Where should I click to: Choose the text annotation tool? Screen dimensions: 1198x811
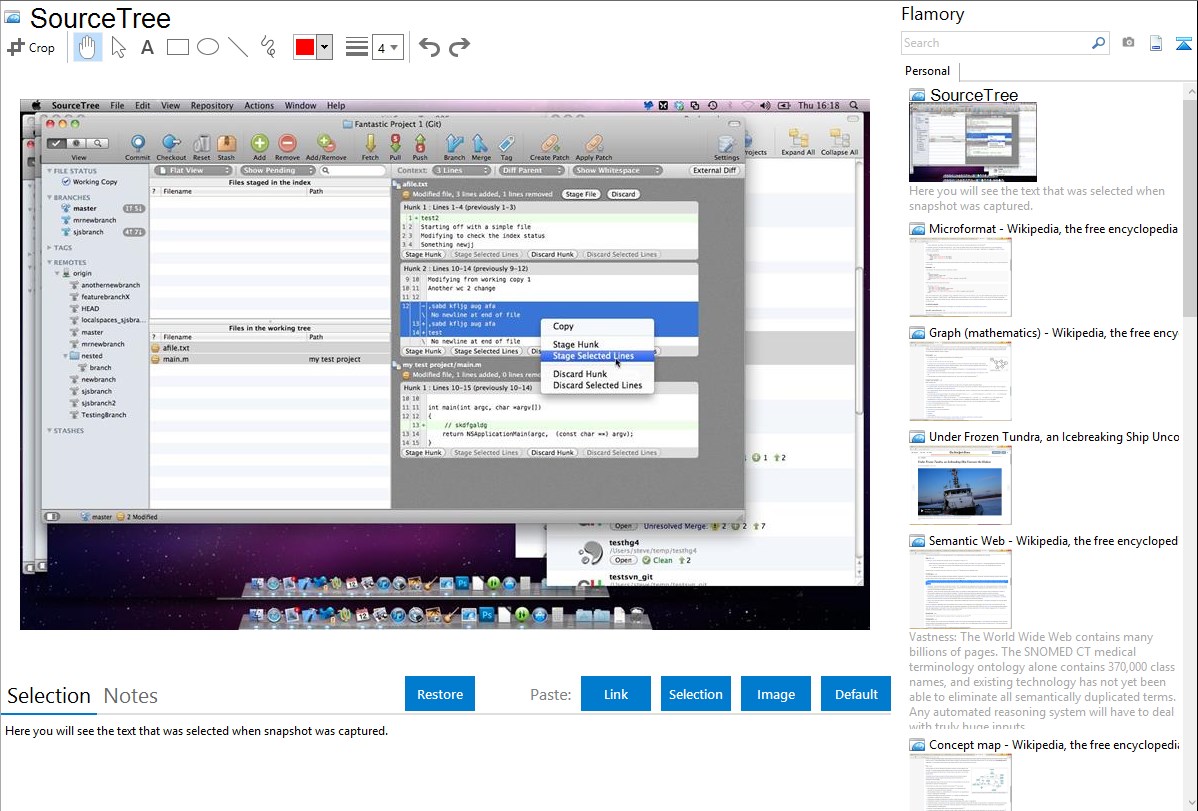point(147,47)
